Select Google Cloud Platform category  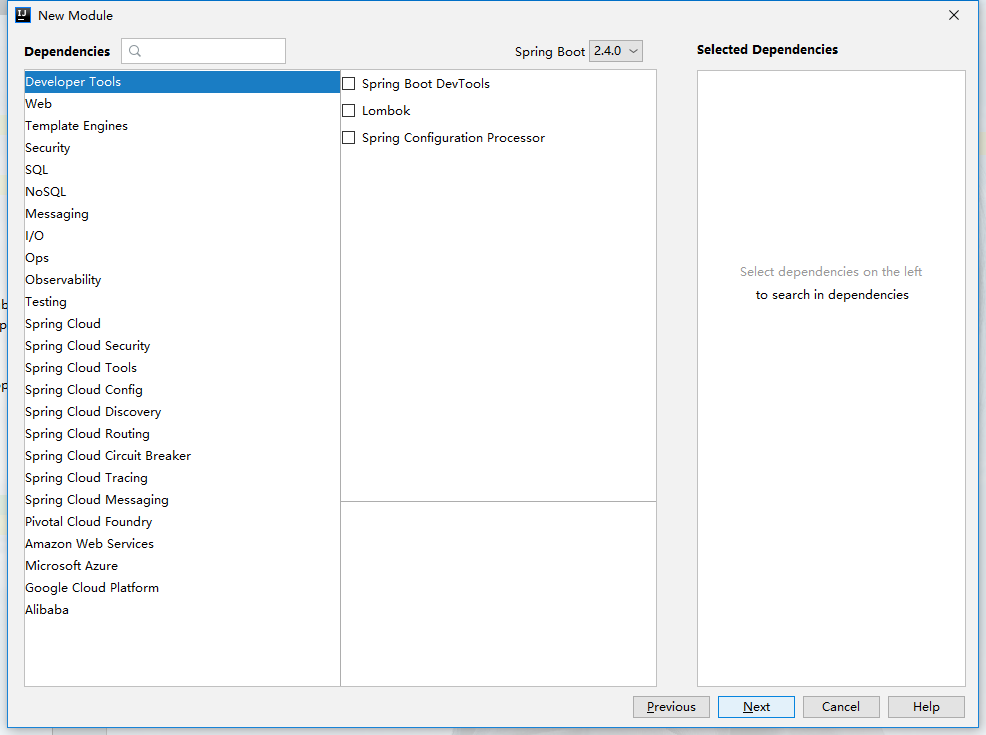point(182,588)
